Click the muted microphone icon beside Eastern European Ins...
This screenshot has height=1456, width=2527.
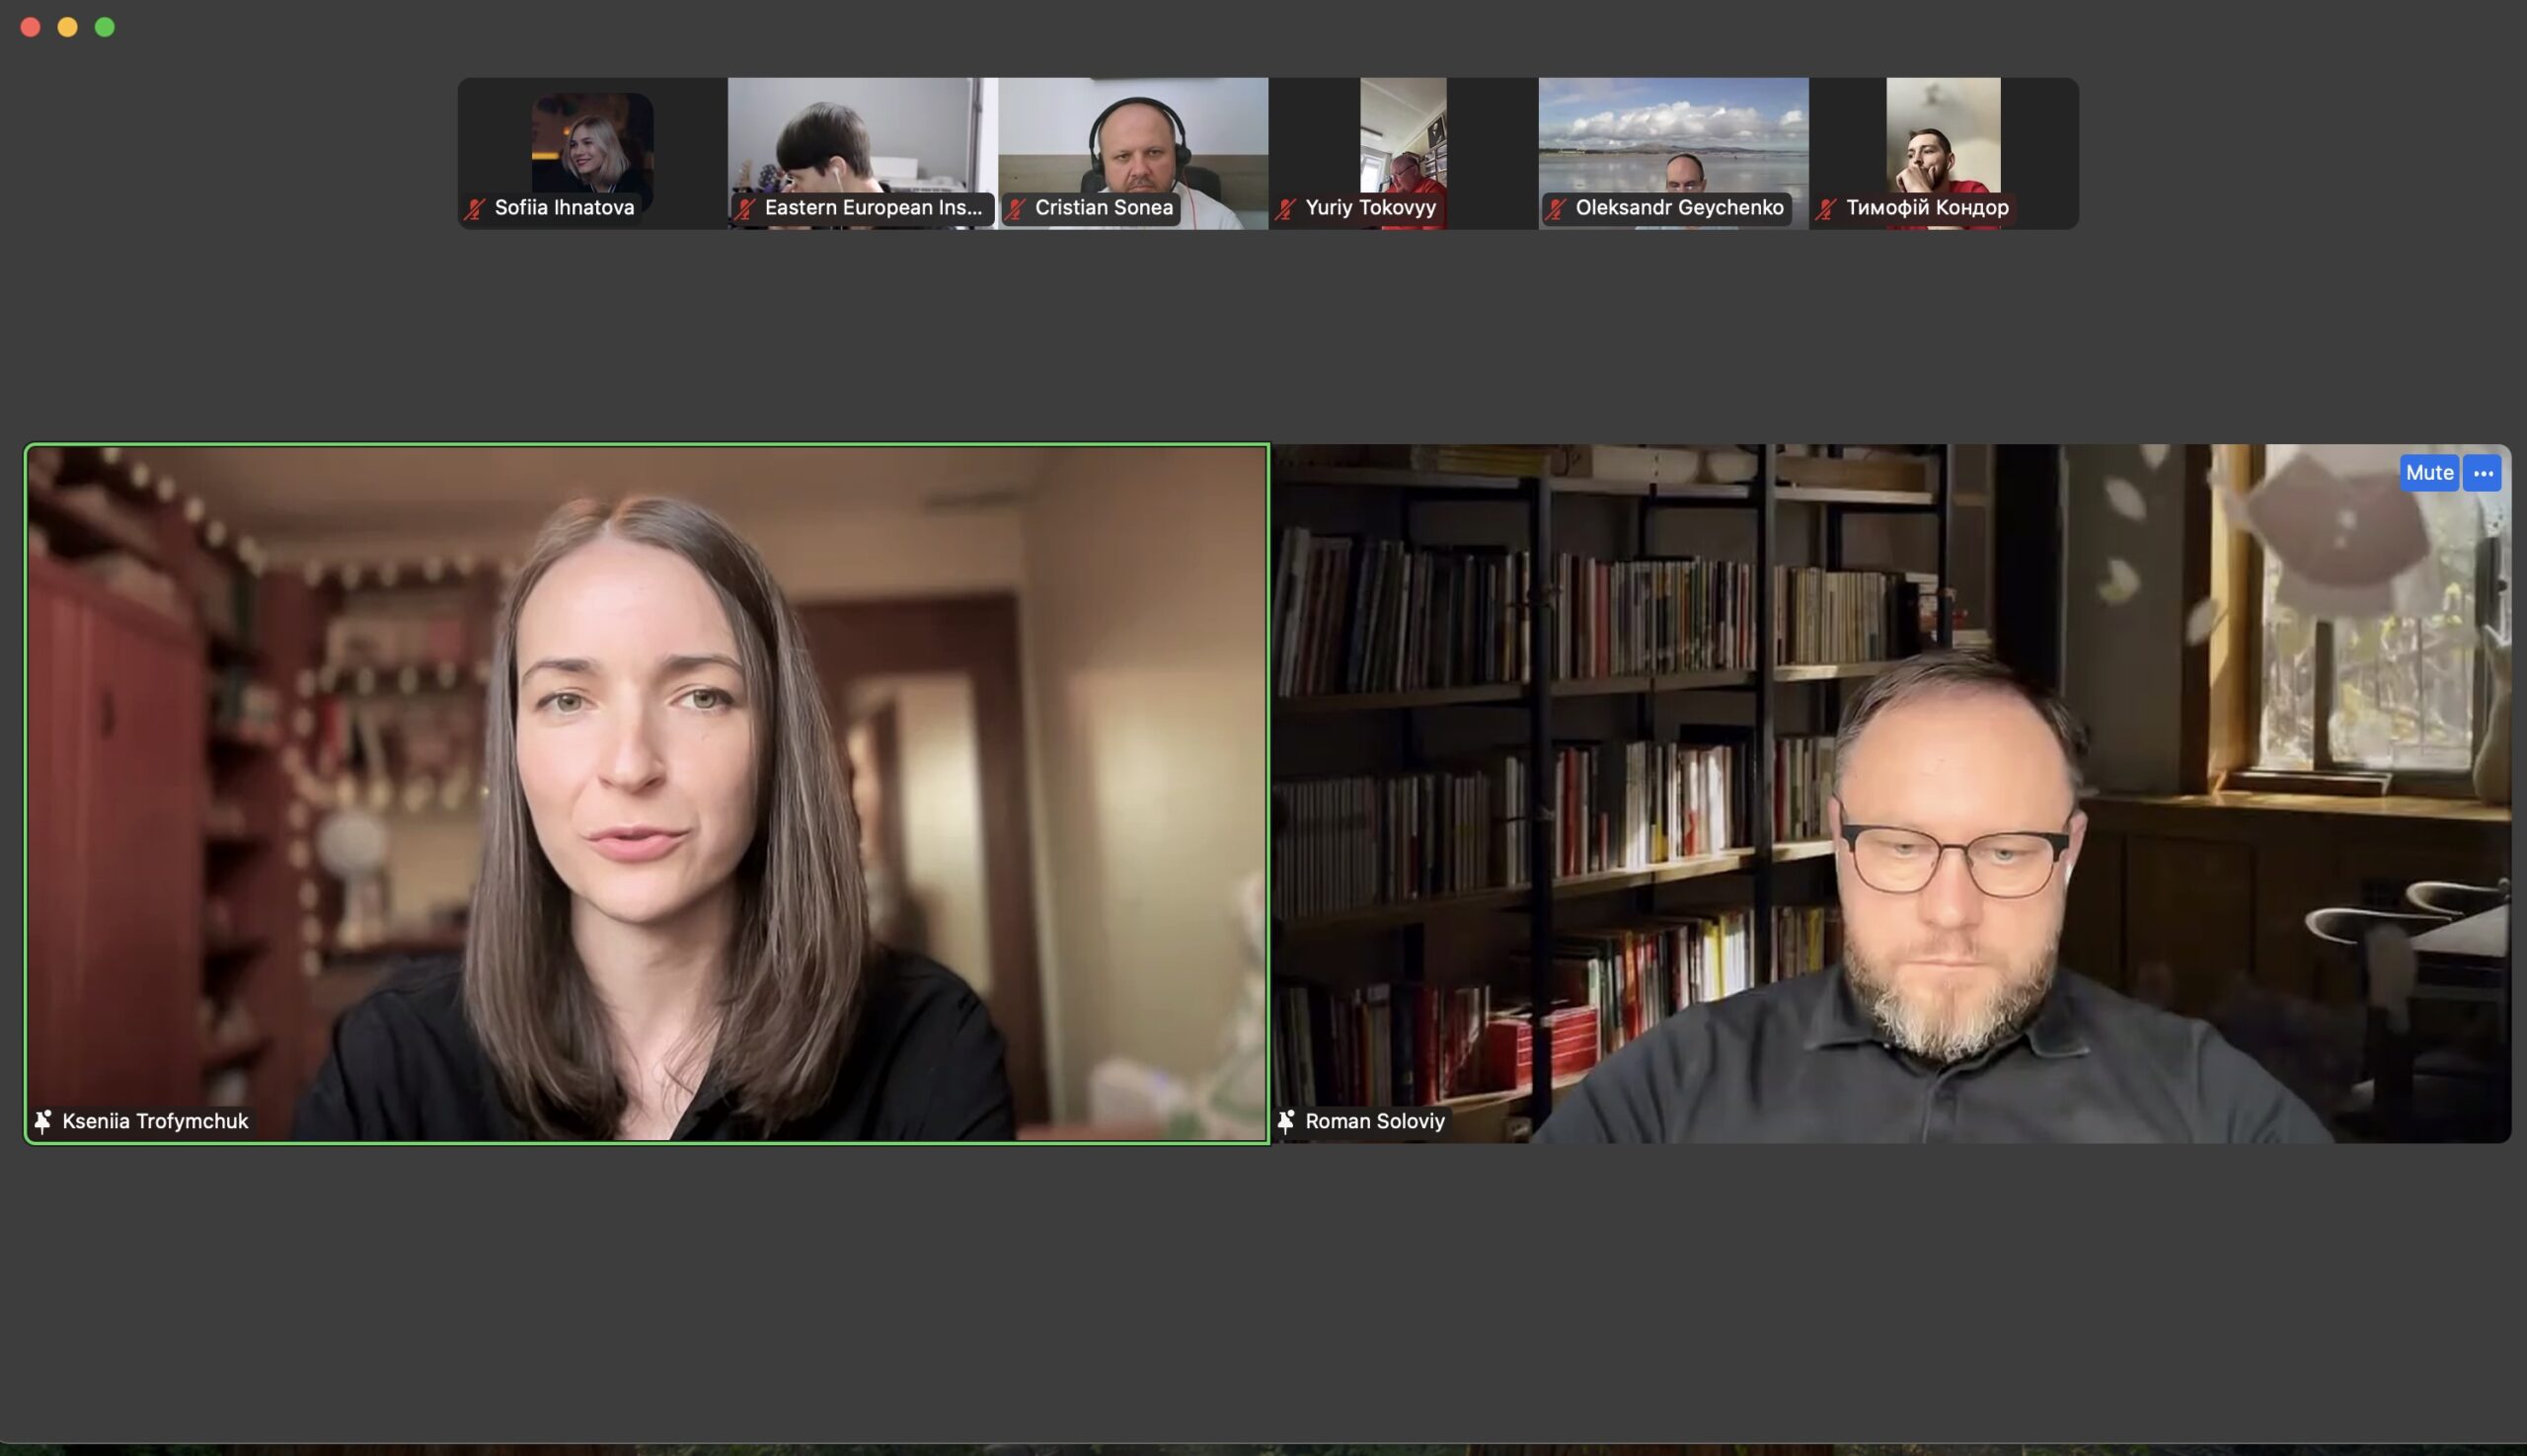745,208
